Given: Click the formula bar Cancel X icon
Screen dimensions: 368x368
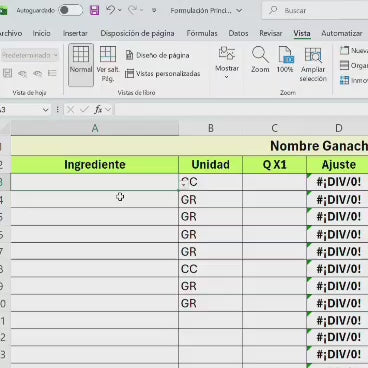Looking at the screenshot, I should [x=70, y=109].
